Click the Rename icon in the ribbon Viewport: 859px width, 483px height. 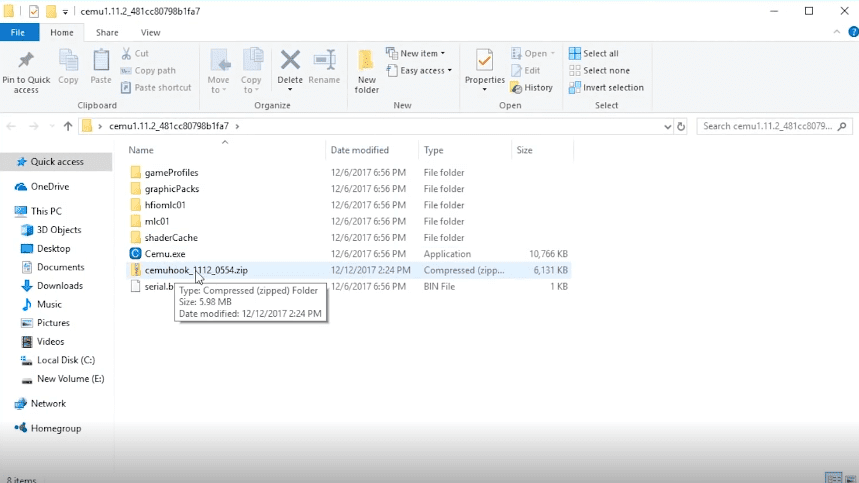(x=324, y=63)
